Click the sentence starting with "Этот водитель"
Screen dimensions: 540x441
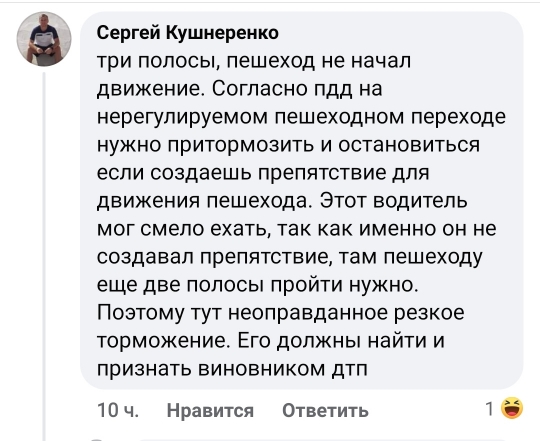pos(393,201)
